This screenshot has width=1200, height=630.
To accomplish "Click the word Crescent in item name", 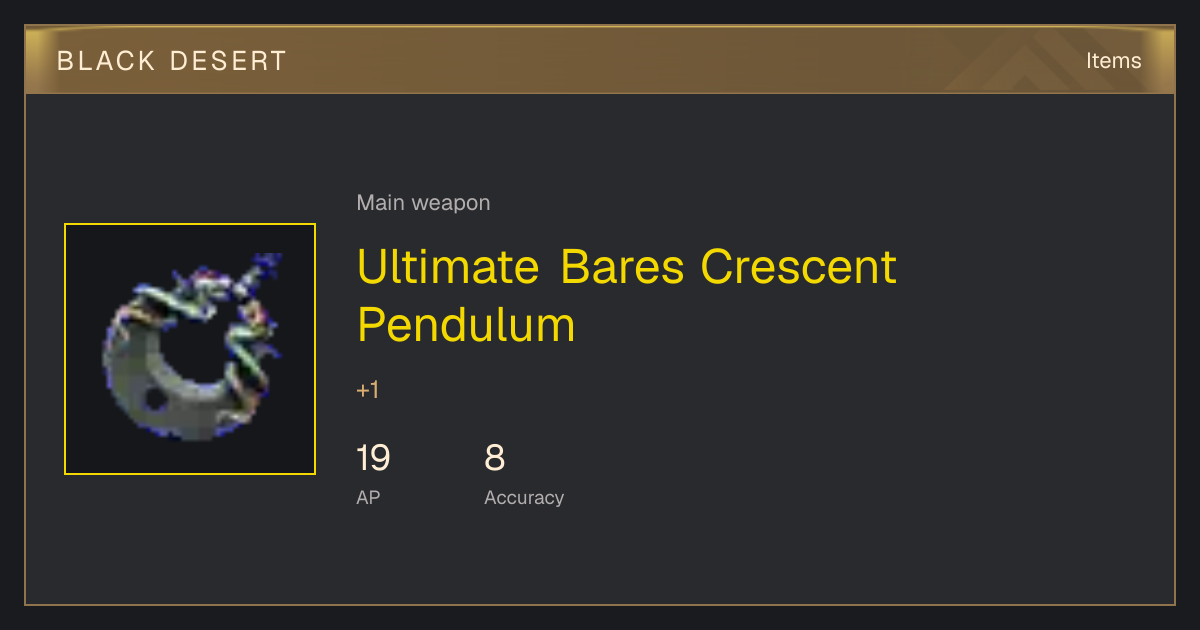I will pos(799,267).
